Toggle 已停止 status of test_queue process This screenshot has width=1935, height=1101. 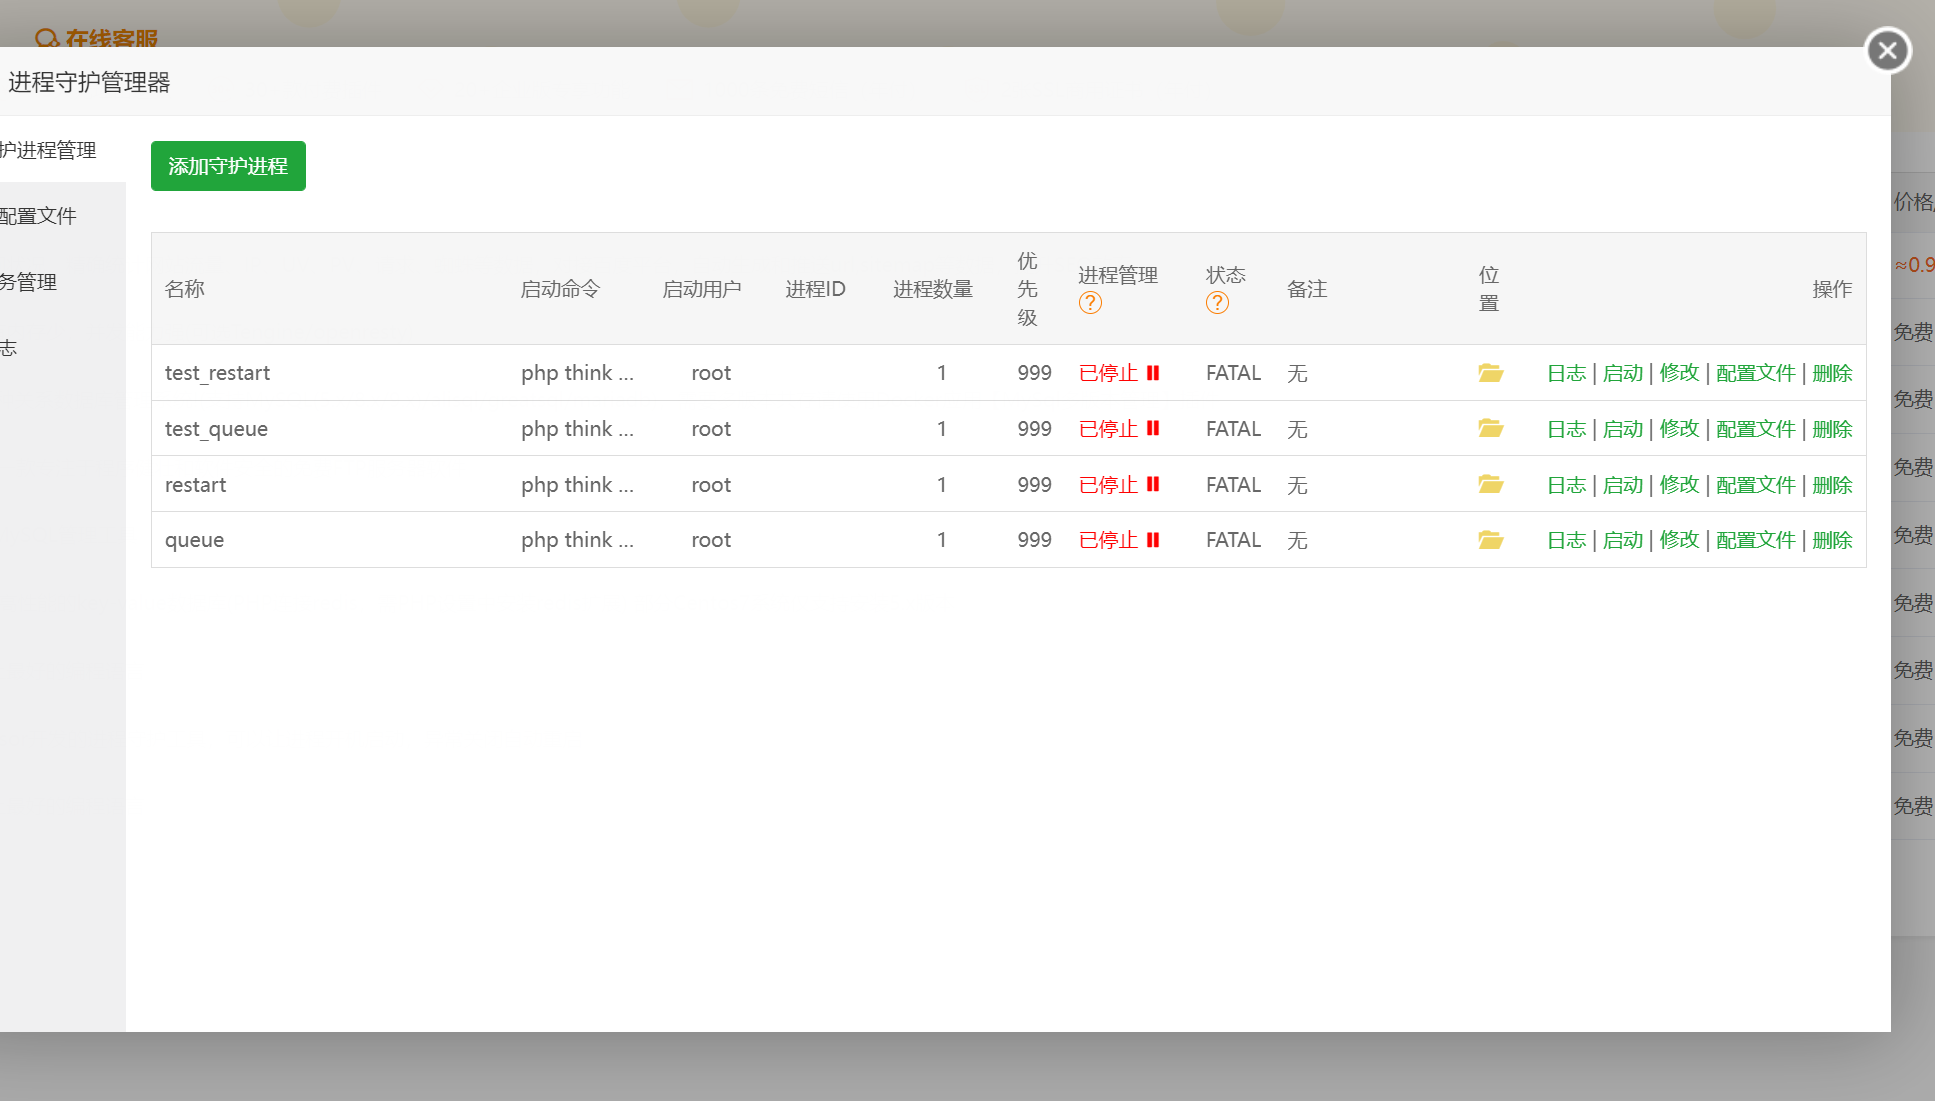[1108, 429]
